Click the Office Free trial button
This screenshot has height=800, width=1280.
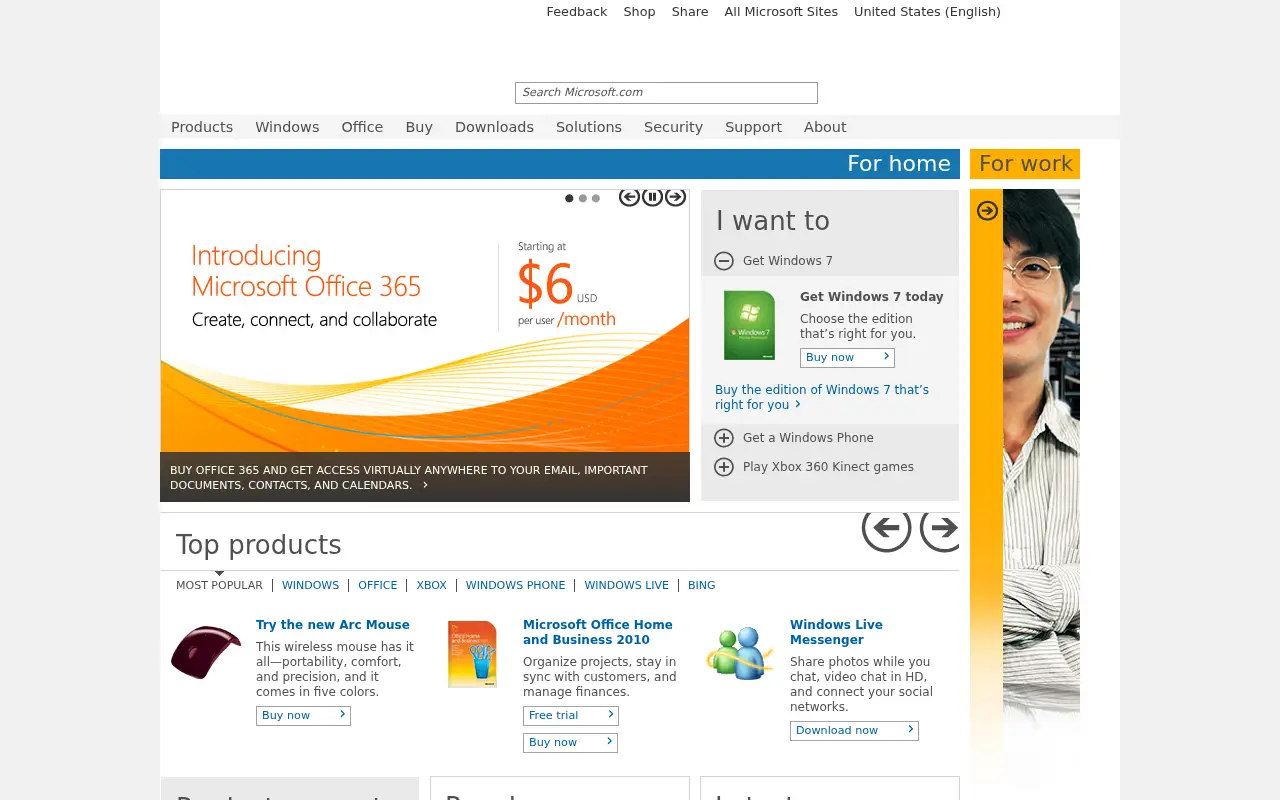click(571, 716)
